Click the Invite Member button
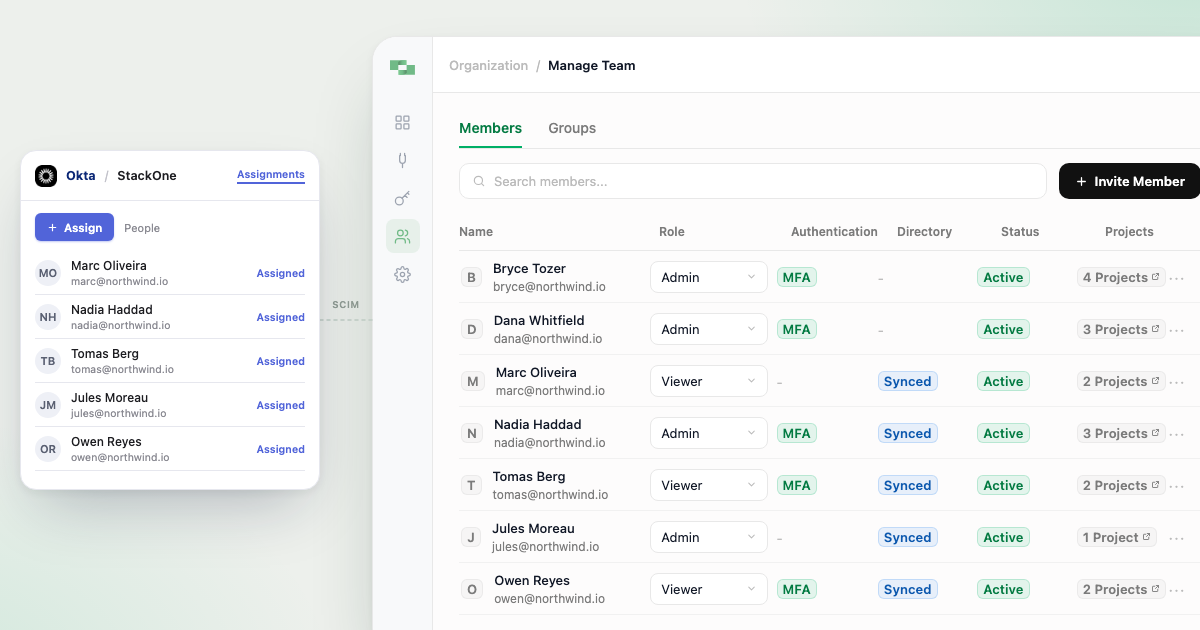1200x630 pixels. [1130, 181]
